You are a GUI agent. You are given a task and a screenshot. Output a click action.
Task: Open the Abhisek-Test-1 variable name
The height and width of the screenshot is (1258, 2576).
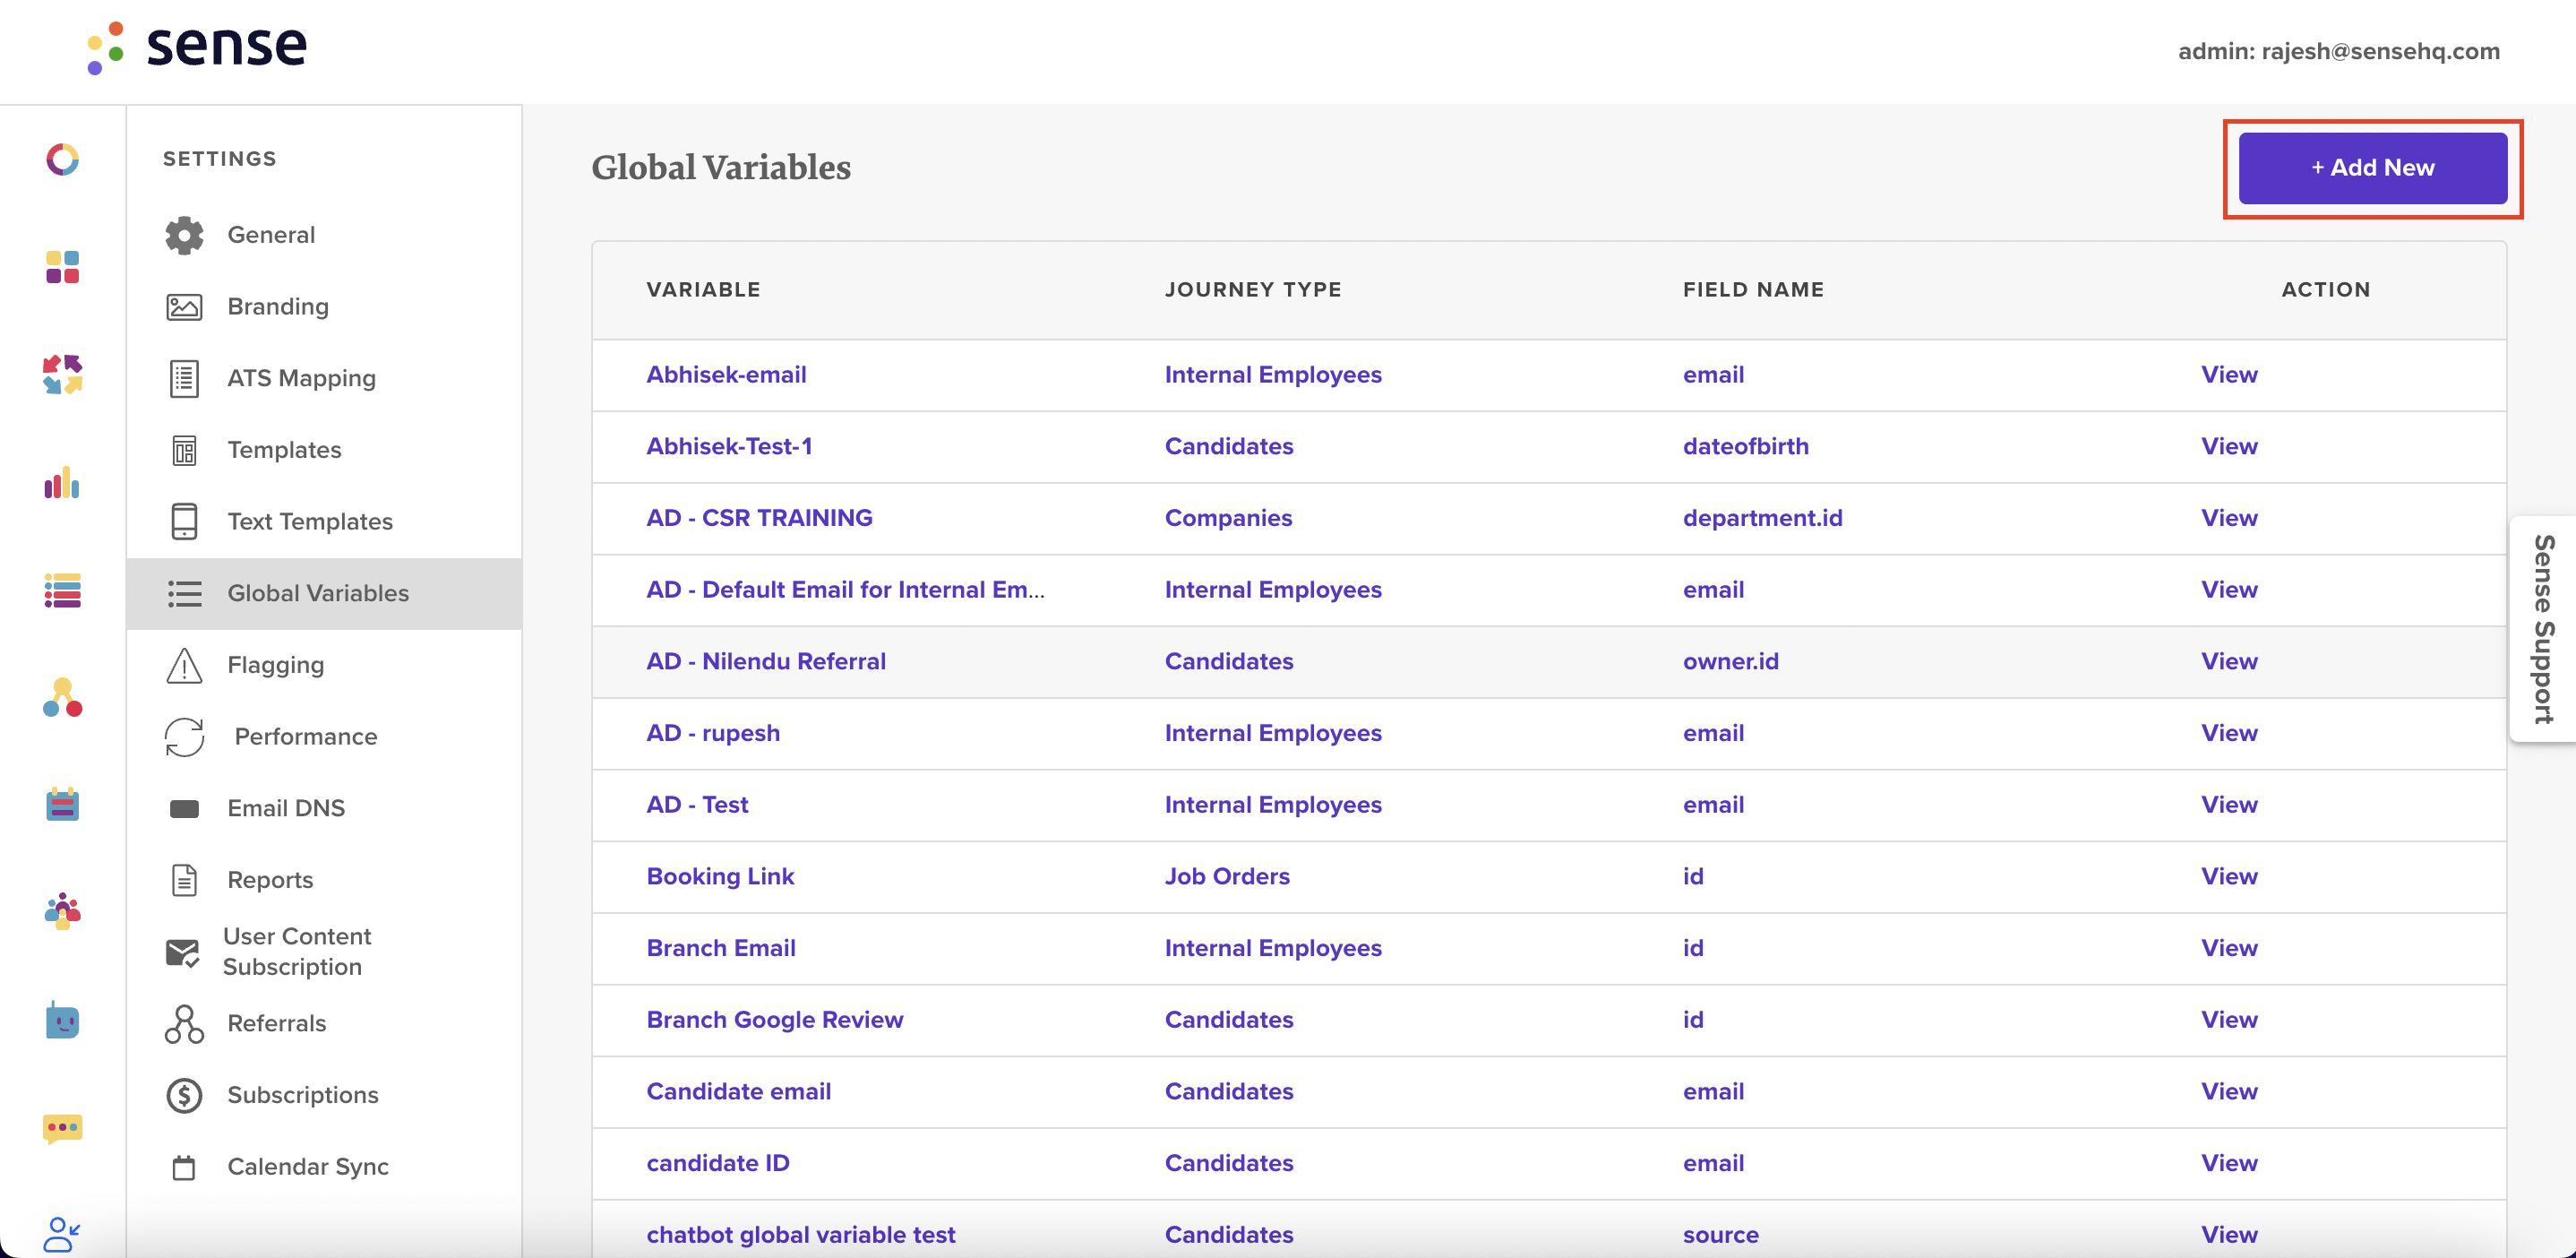coord(729,446)
